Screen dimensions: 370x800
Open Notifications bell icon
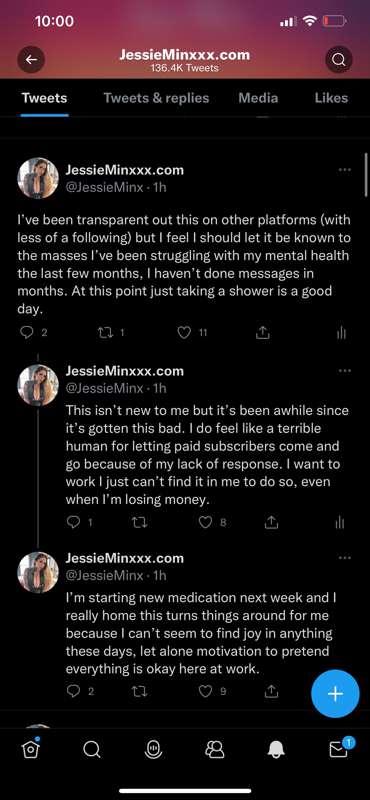point(277,749)
